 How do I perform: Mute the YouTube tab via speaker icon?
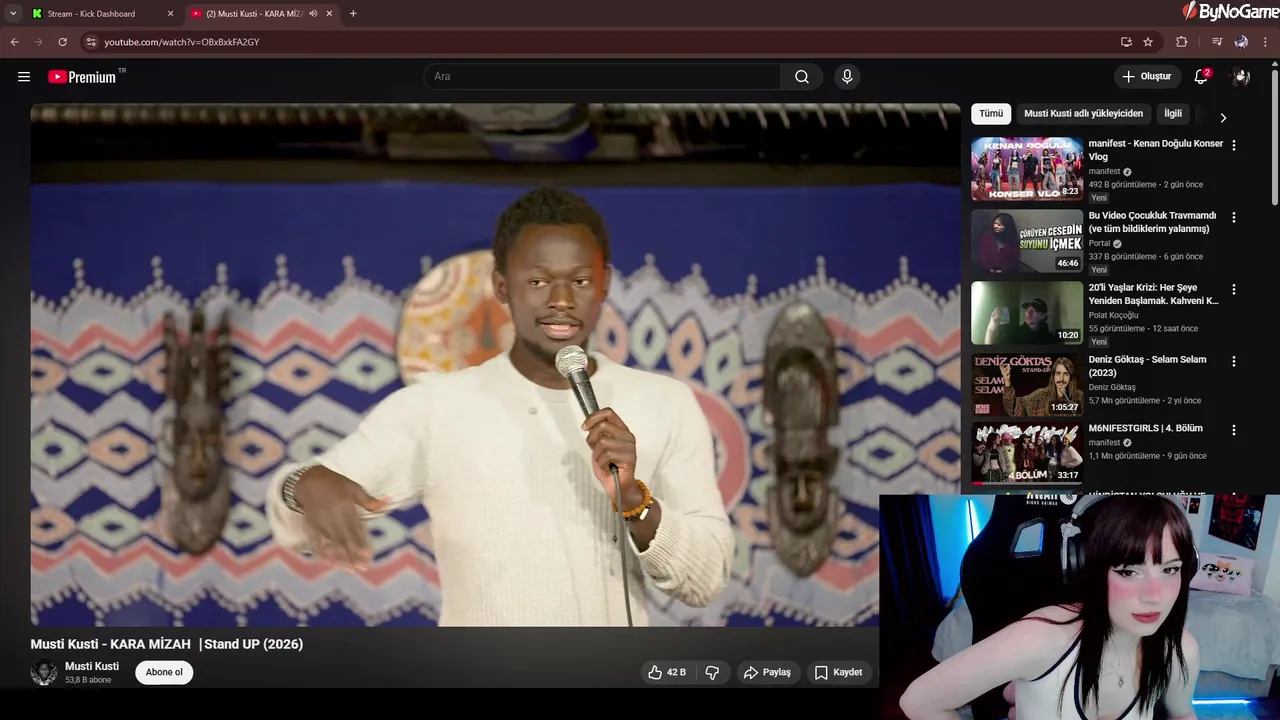click(x=313, y=14)
